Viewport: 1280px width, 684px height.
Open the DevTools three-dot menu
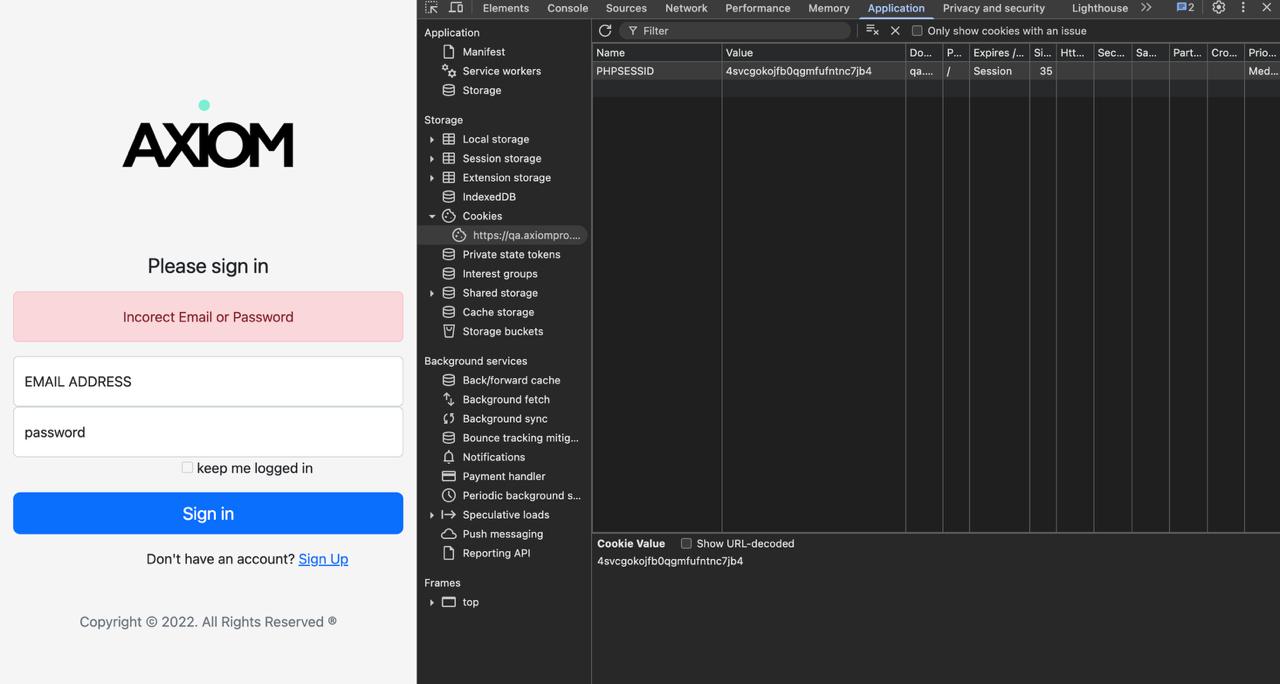1243,8
